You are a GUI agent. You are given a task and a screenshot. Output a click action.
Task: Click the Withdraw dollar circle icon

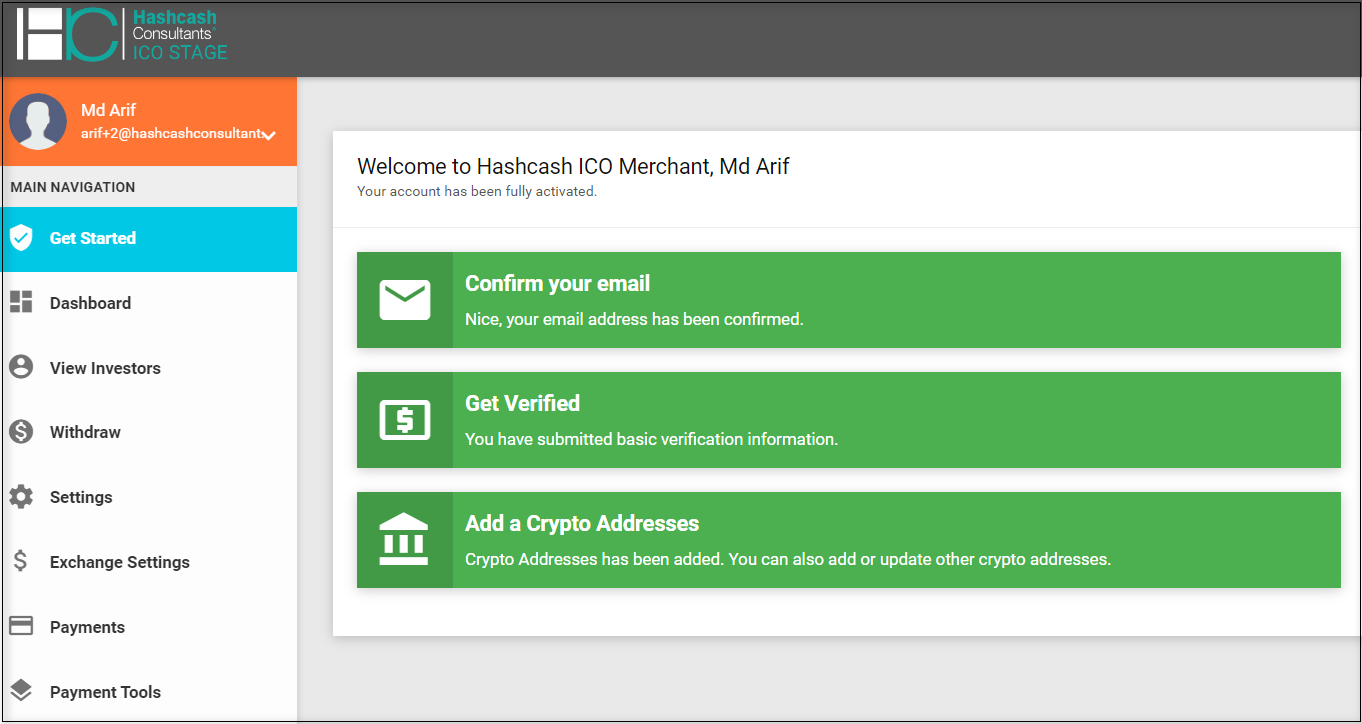[x=21, y=432]
